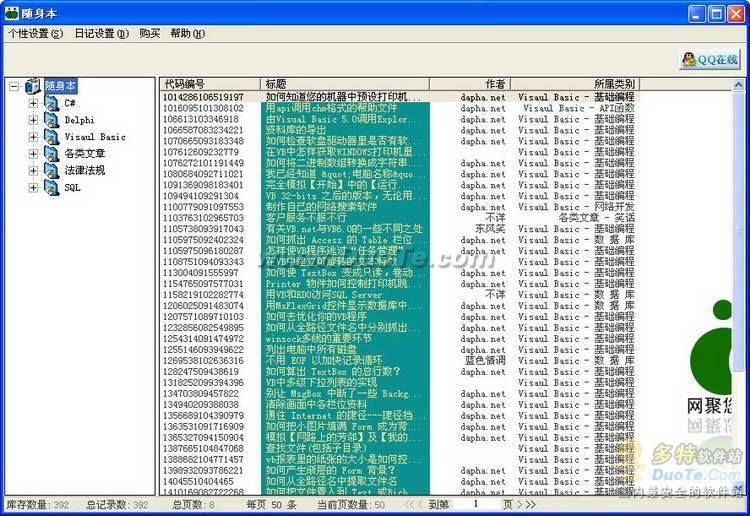Click the C# category icon
This screenshot has height=516, width=750.
[x=51, y=103]
